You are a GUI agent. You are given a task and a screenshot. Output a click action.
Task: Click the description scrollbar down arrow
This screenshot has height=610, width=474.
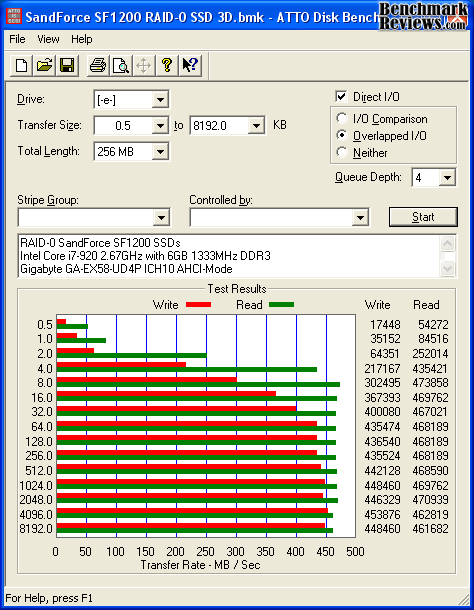point(447,268)
